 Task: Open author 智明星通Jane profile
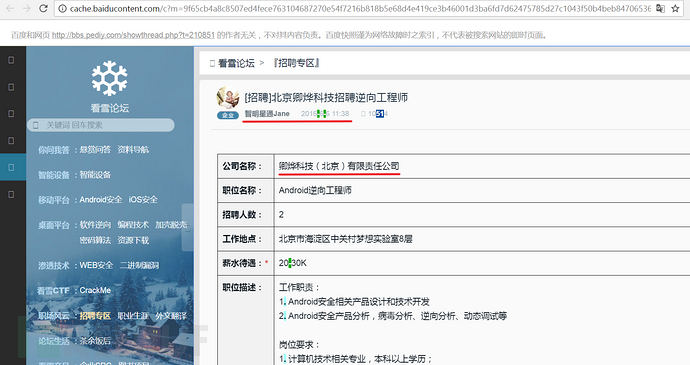267,114
